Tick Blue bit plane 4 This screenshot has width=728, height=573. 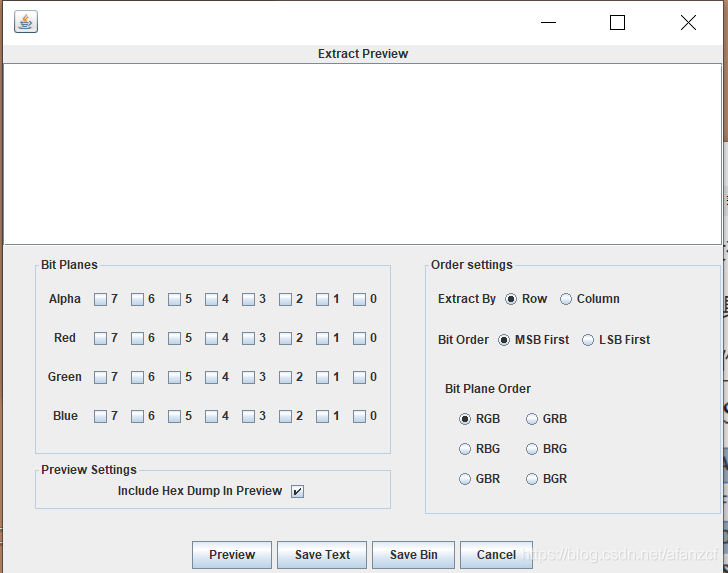click(211, 417)
